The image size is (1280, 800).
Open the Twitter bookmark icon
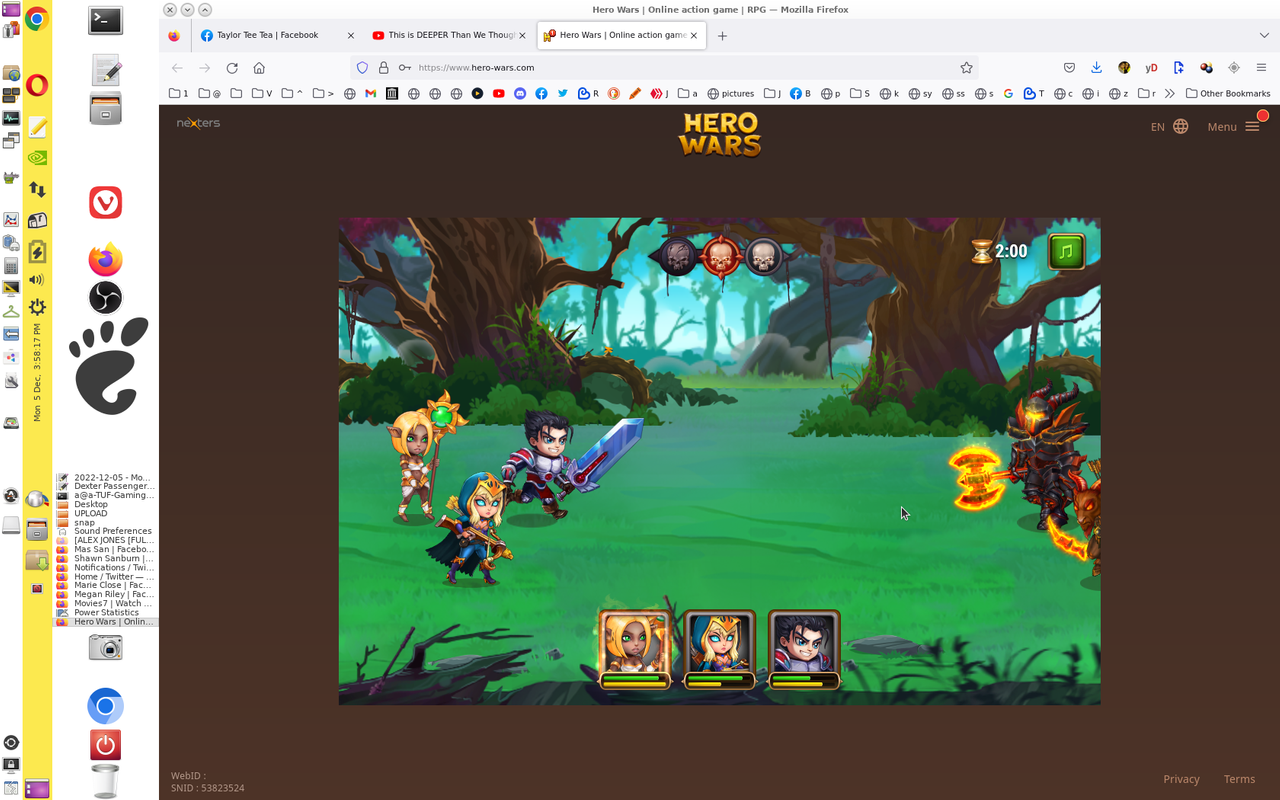(563, 94)
